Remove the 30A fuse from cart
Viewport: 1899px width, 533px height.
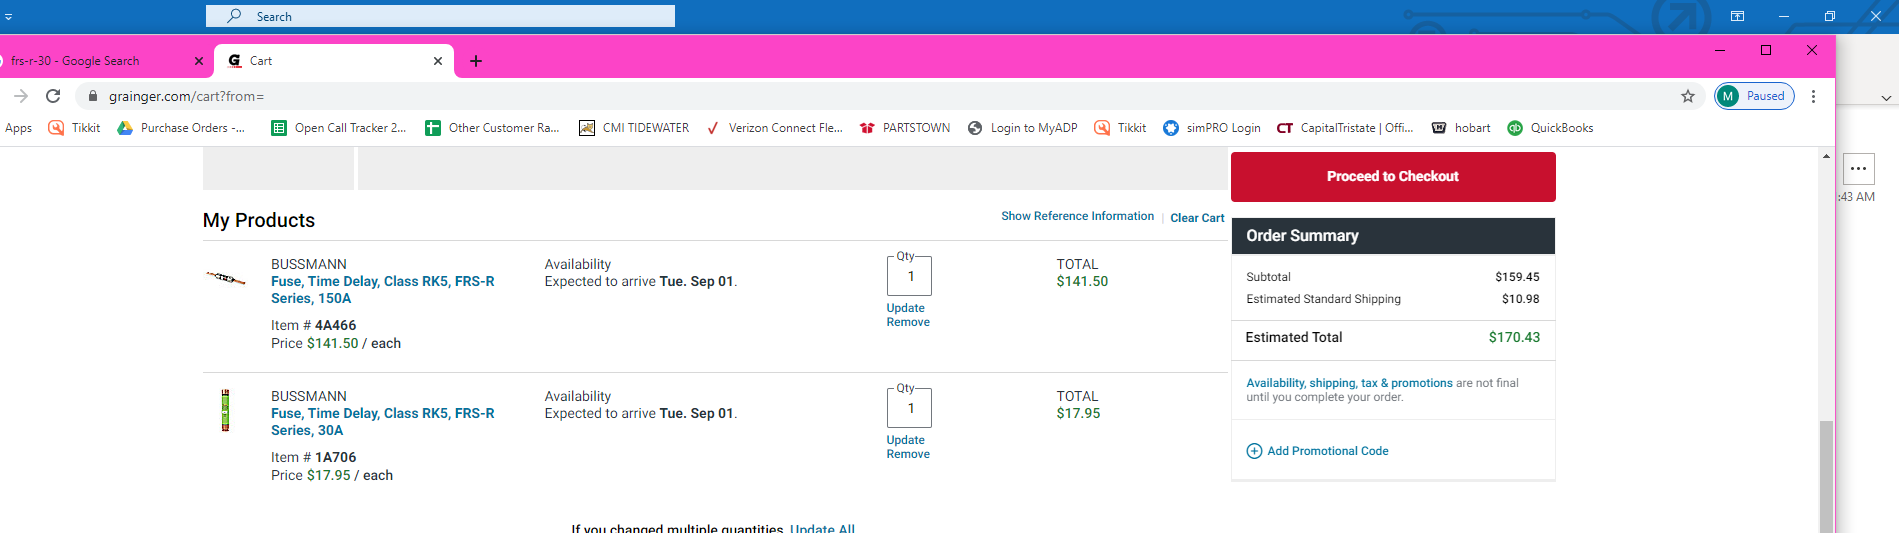908,454
